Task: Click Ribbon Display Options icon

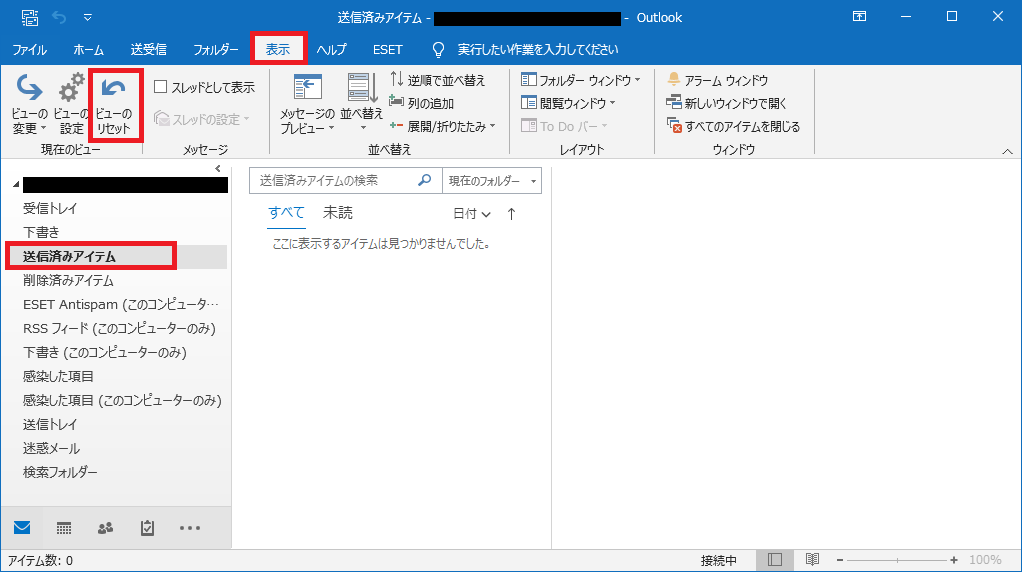Action: [x=860, y=17]
